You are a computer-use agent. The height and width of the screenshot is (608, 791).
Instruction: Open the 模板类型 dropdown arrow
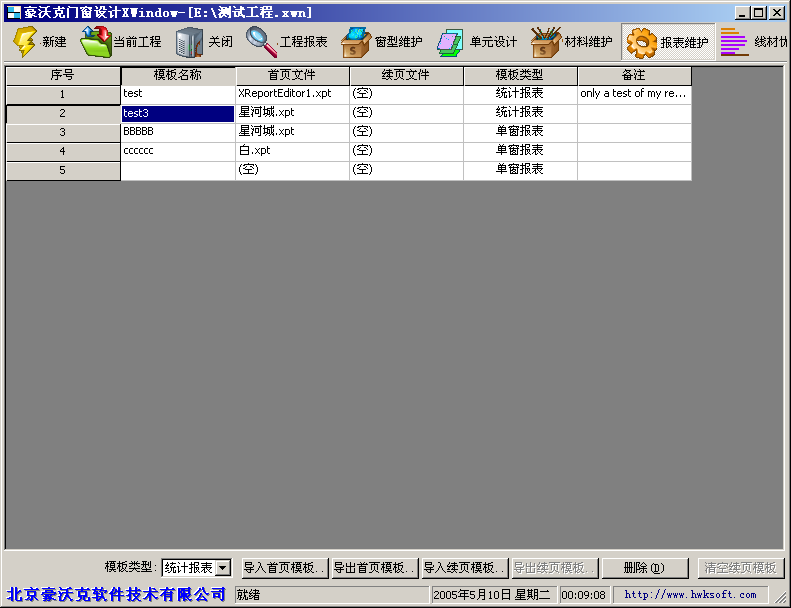click(x=222, y=568)
